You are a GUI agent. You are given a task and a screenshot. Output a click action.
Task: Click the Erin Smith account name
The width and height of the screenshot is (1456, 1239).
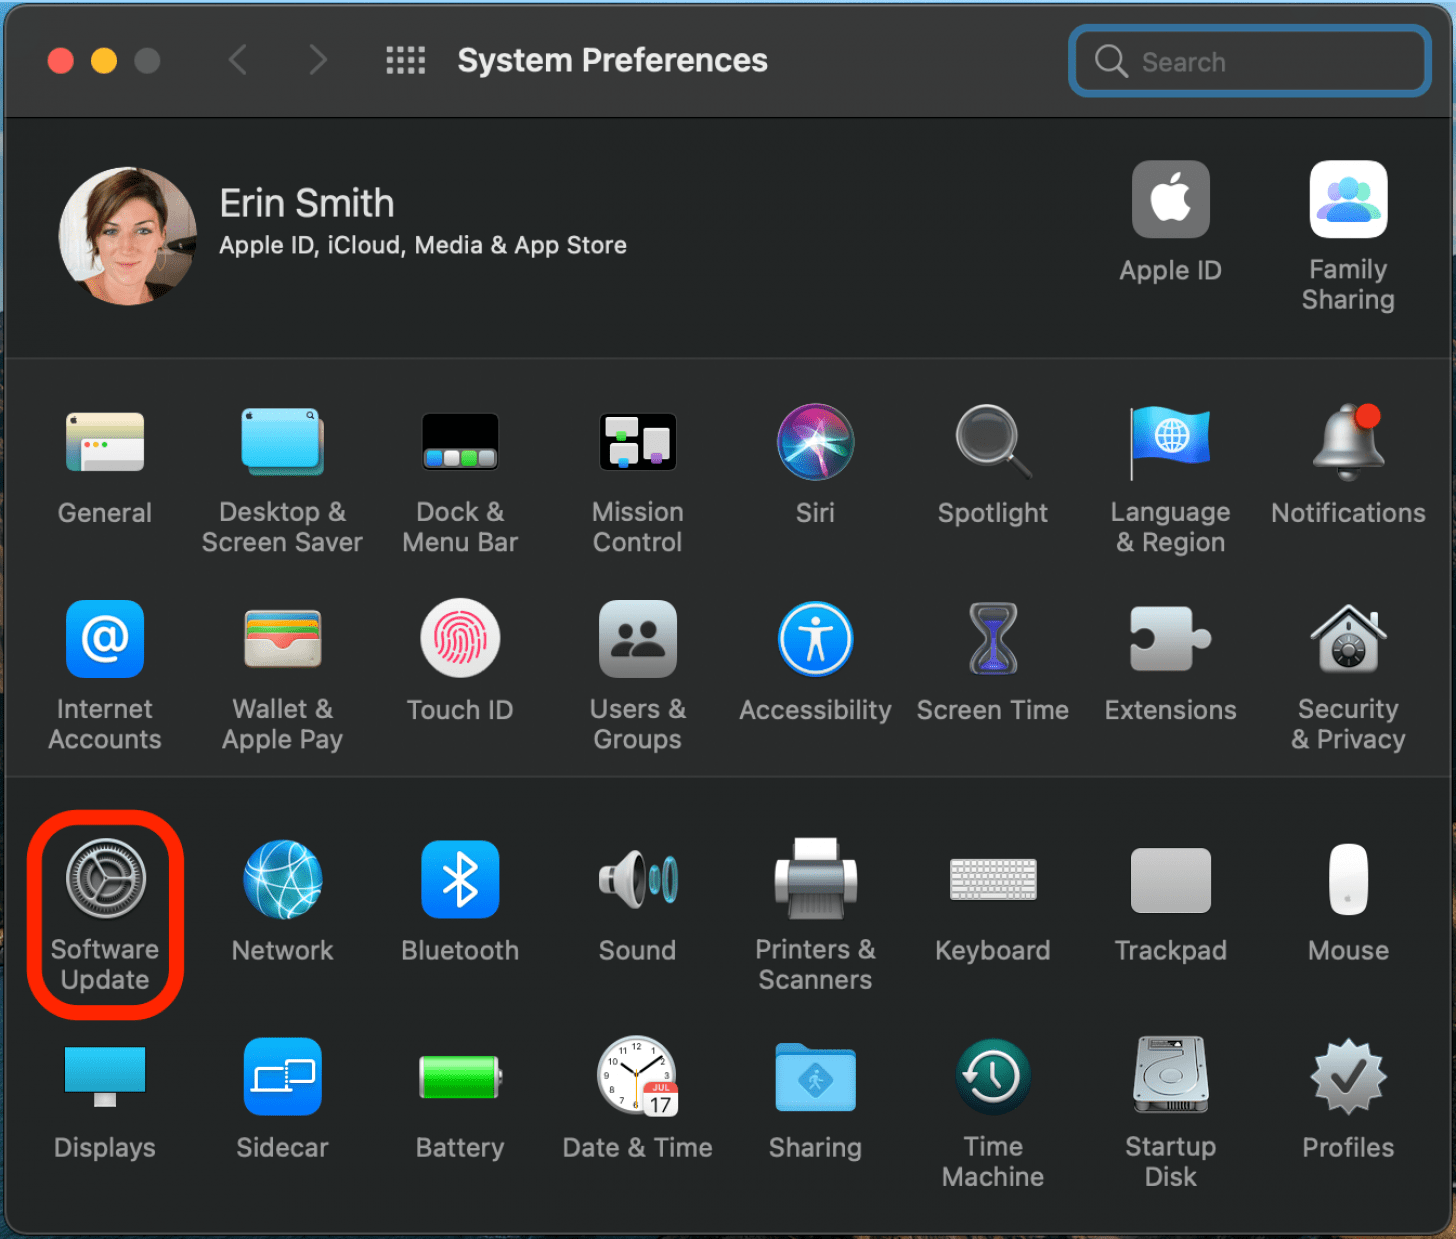[307, 203]
